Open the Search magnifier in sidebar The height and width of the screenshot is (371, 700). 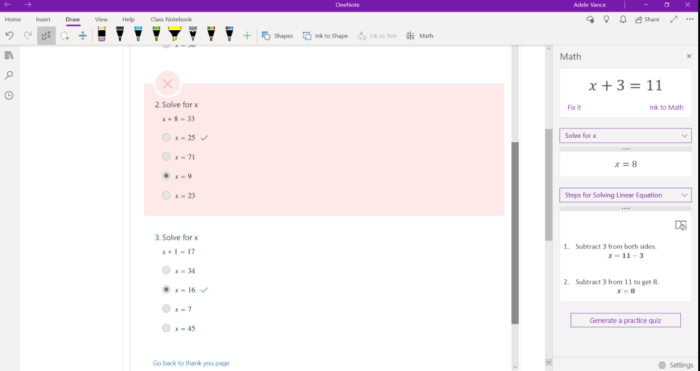click(x=9, y=75)
